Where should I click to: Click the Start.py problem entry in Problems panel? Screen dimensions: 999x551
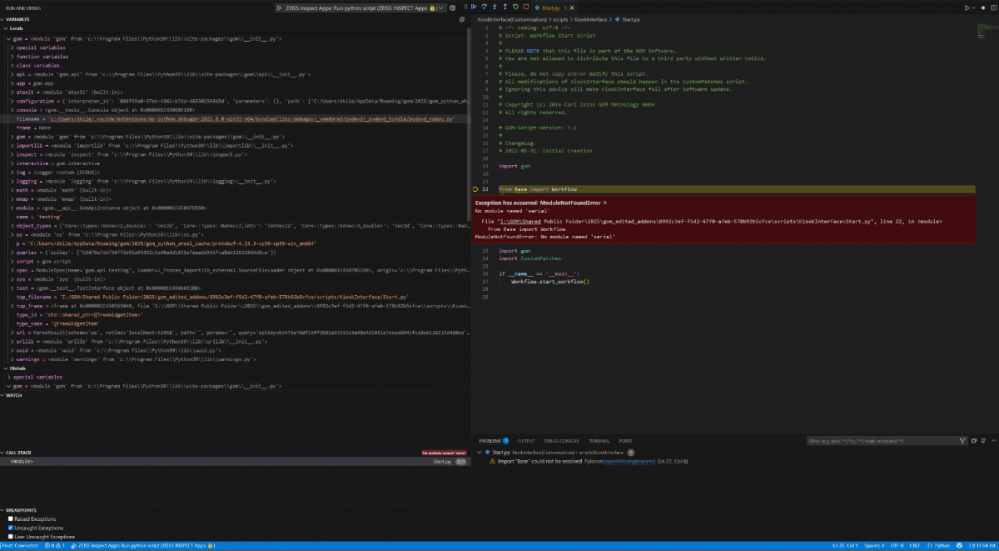pos(502,452)
